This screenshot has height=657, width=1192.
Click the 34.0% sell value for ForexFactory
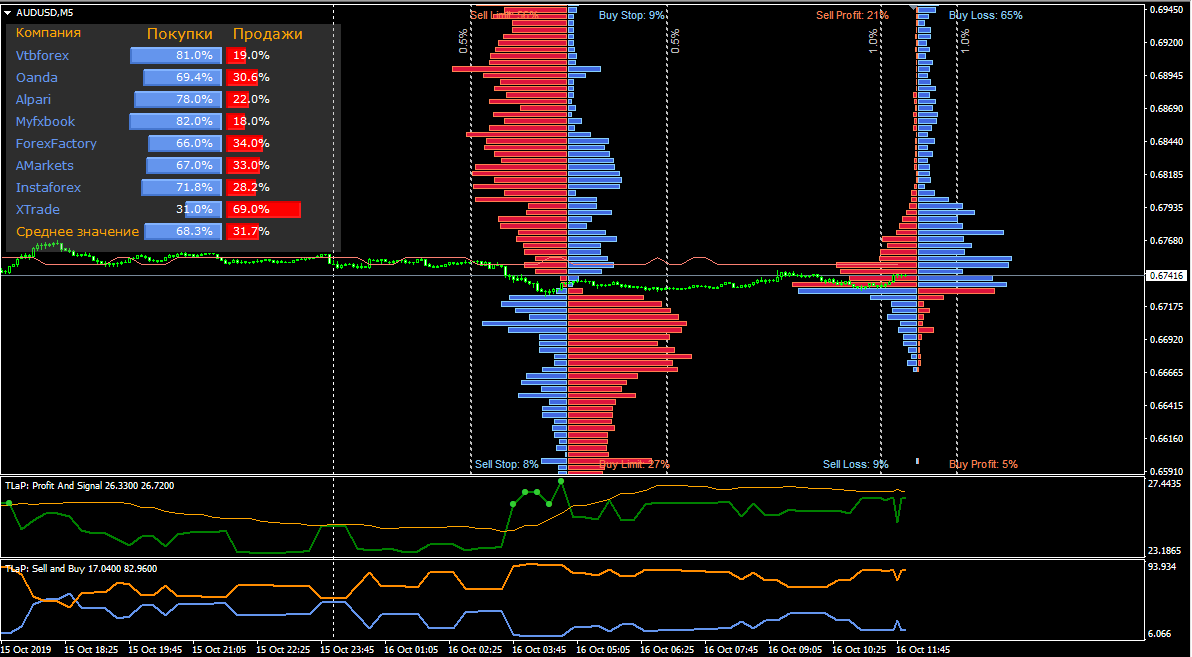point(251,143)
